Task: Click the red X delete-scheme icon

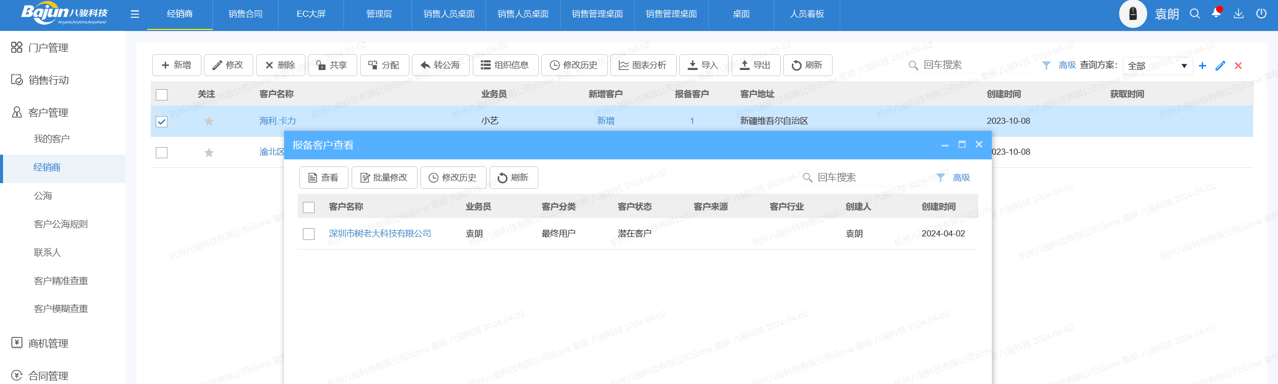Action: click(1238, 66)
